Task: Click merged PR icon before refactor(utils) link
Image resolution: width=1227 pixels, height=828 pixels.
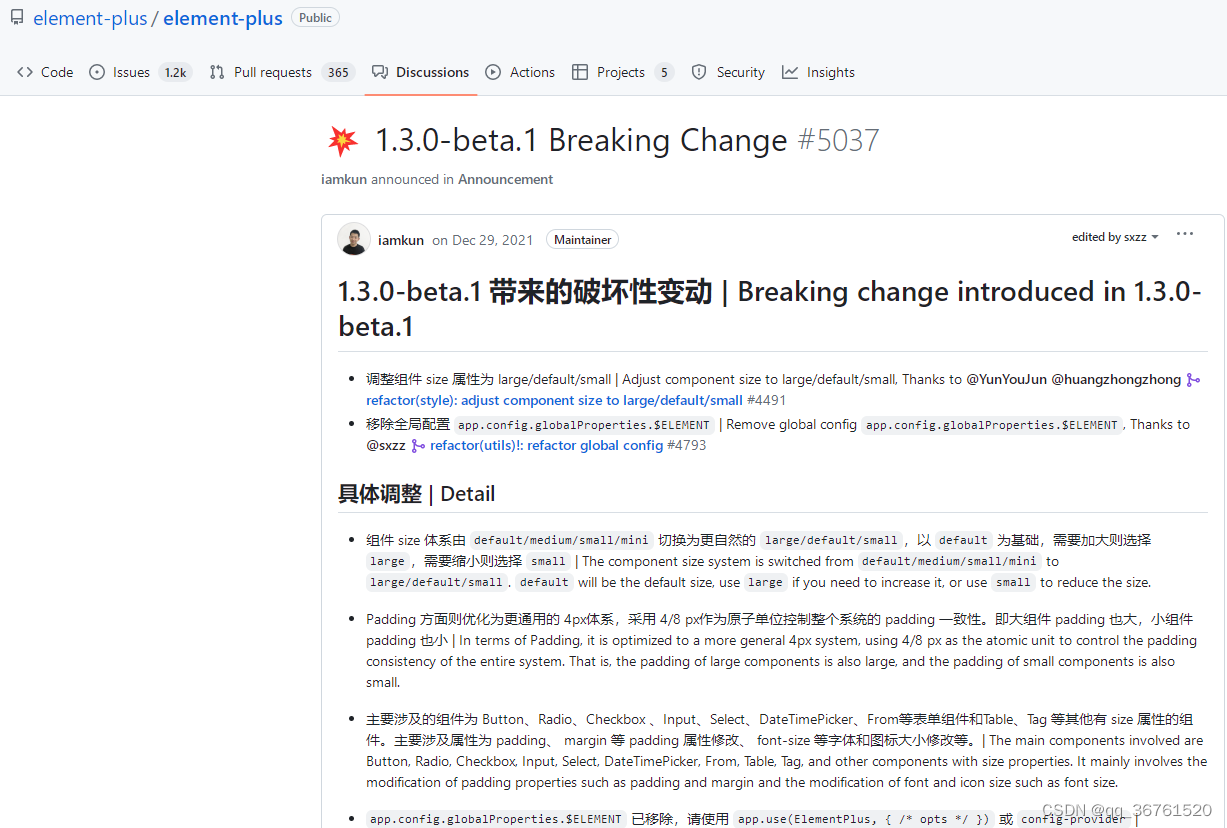Action: point(418,446)
